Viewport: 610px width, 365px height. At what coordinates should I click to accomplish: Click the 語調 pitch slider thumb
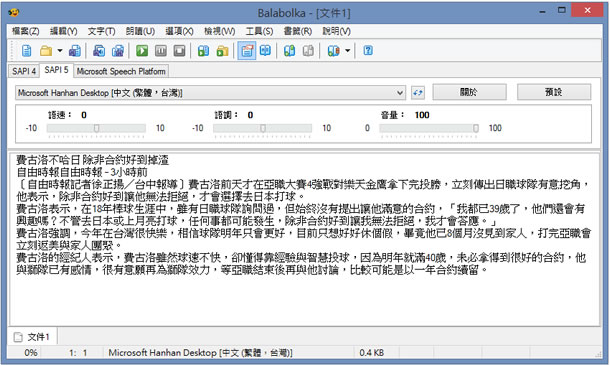(x=263, y=128)
